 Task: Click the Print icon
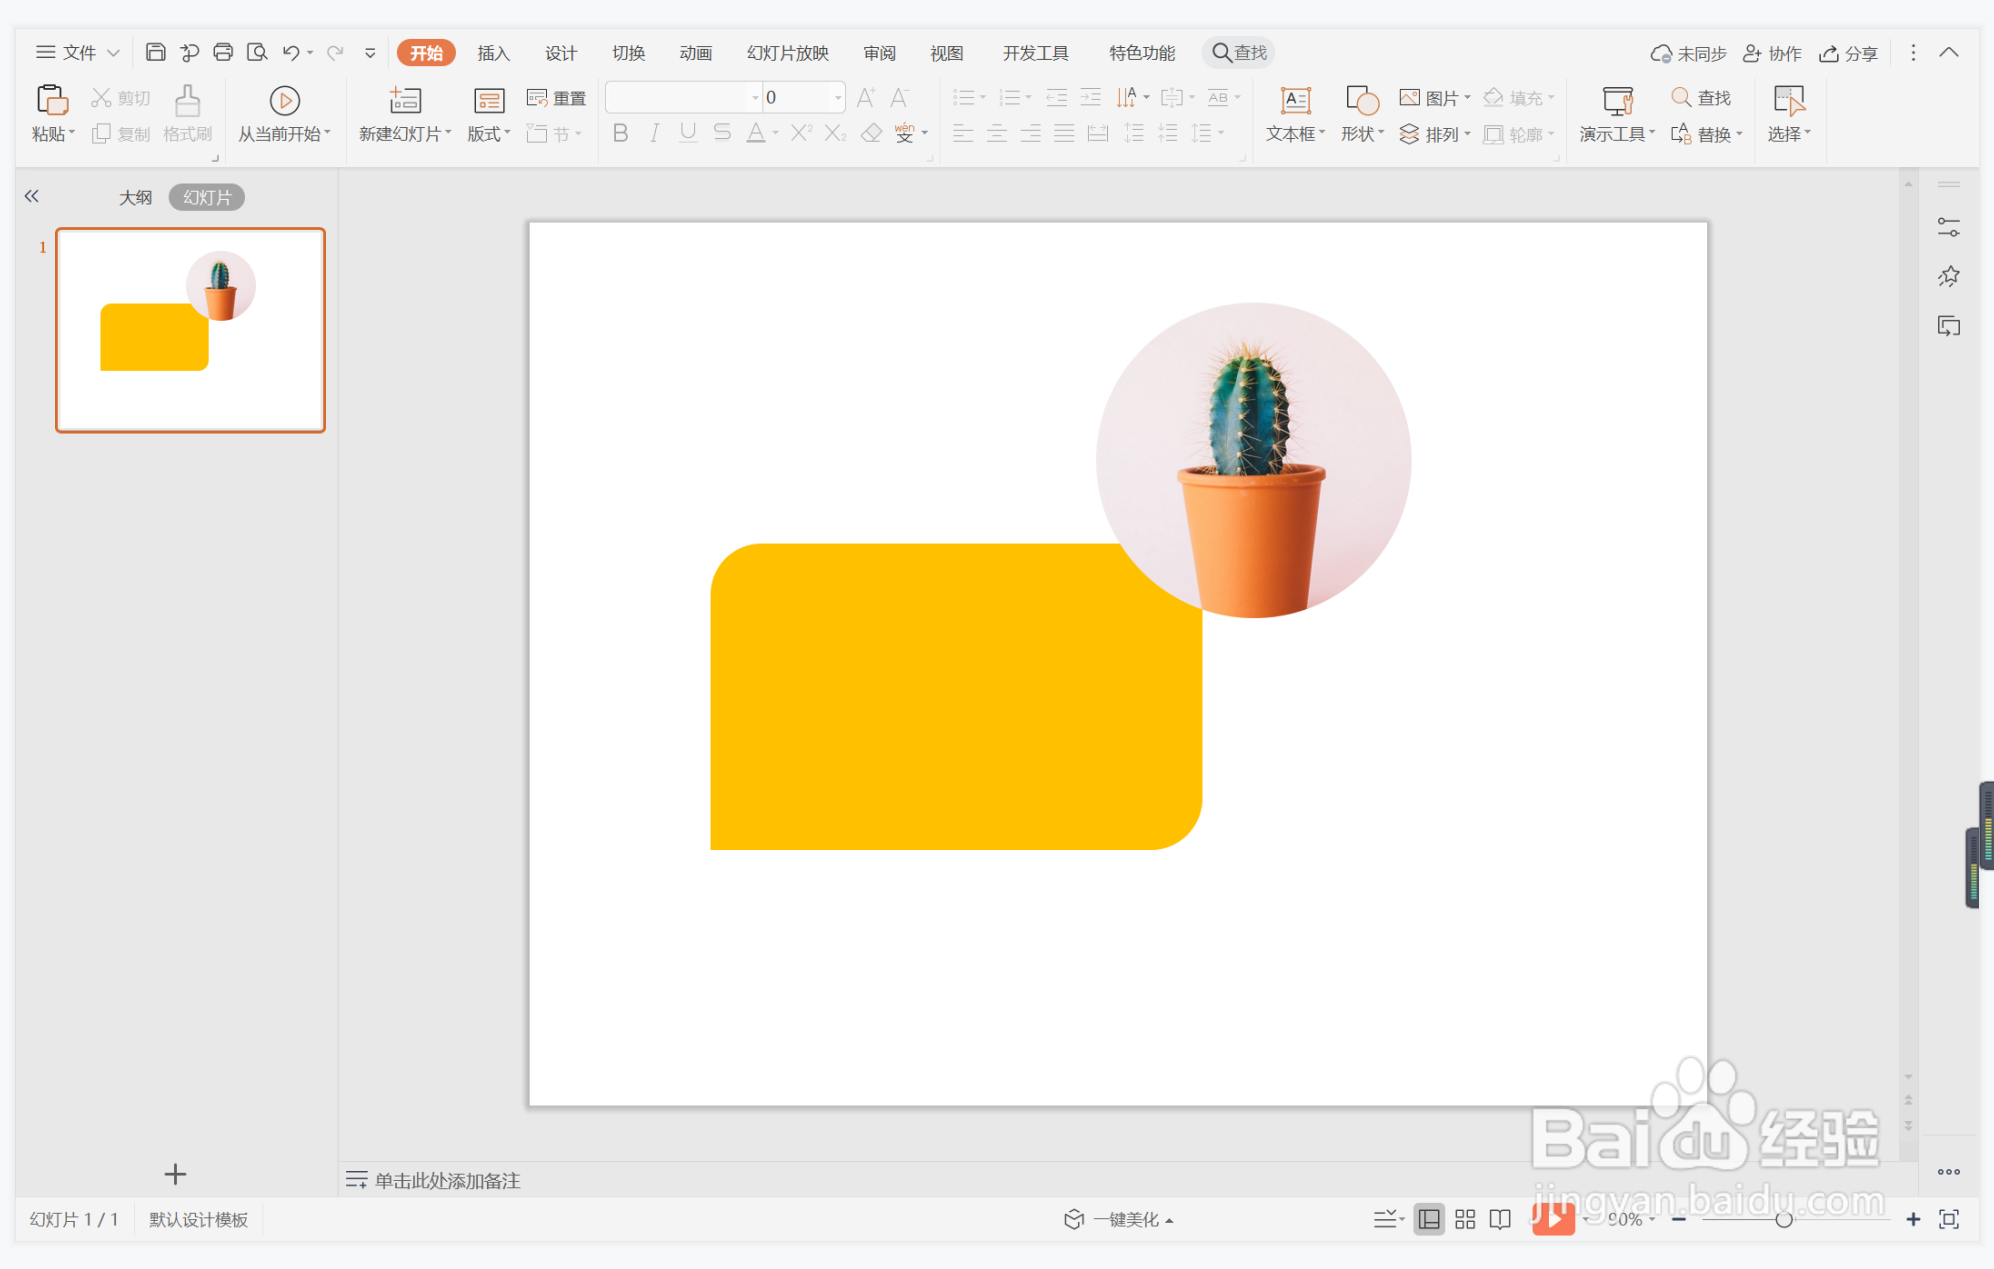(223, 52)
